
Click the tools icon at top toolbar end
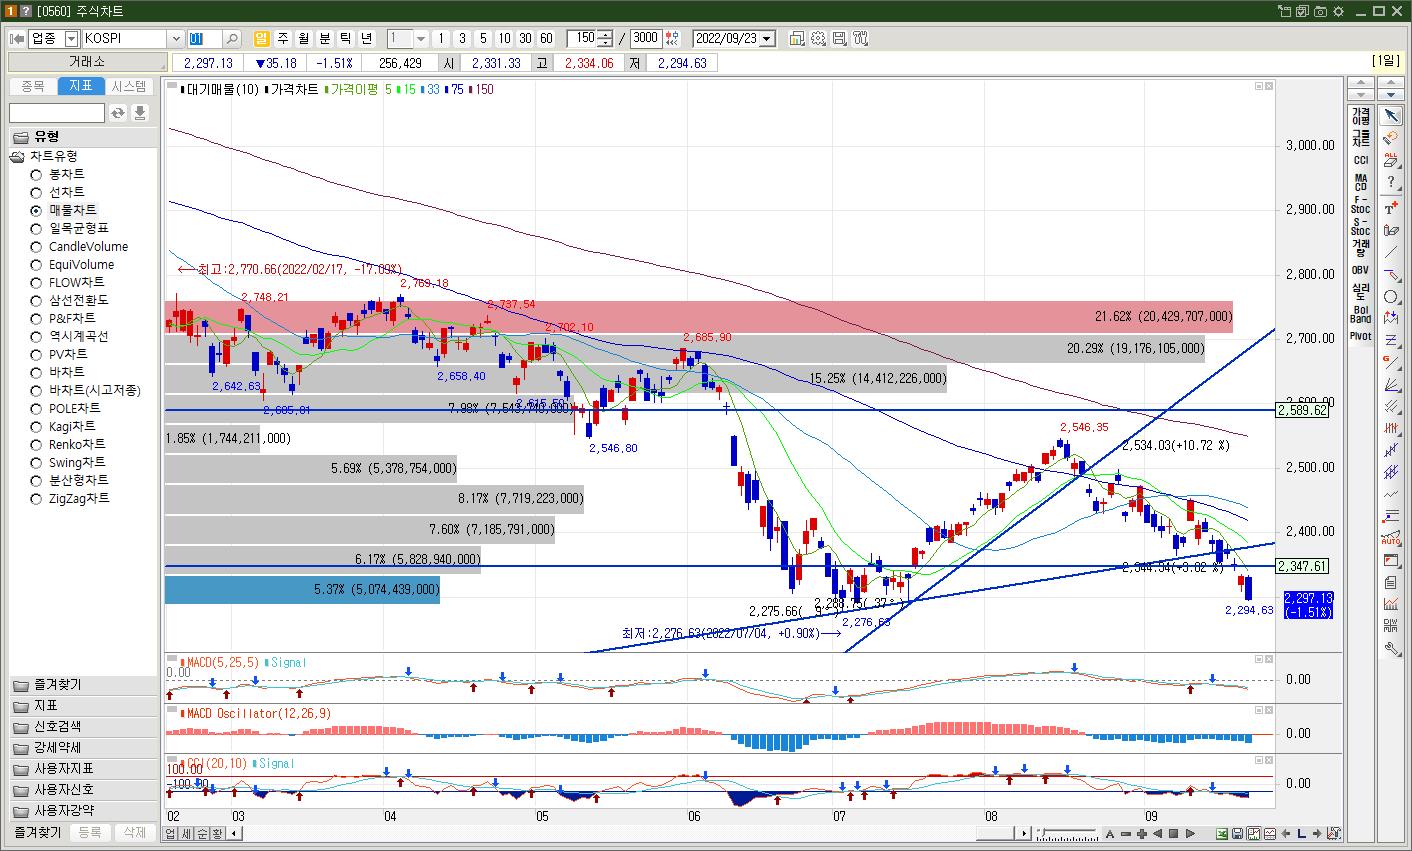(860, 38)
